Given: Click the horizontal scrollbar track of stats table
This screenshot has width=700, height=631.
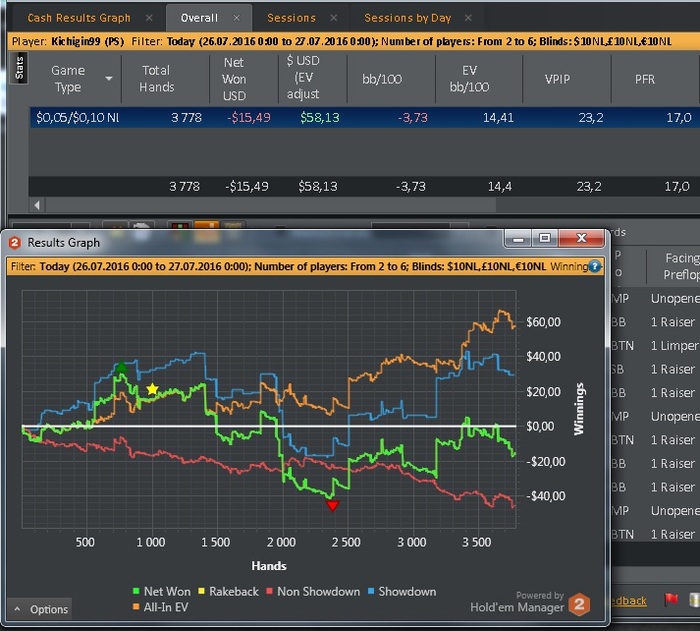Looking at the screenshot, I should (x=271, y=205).
